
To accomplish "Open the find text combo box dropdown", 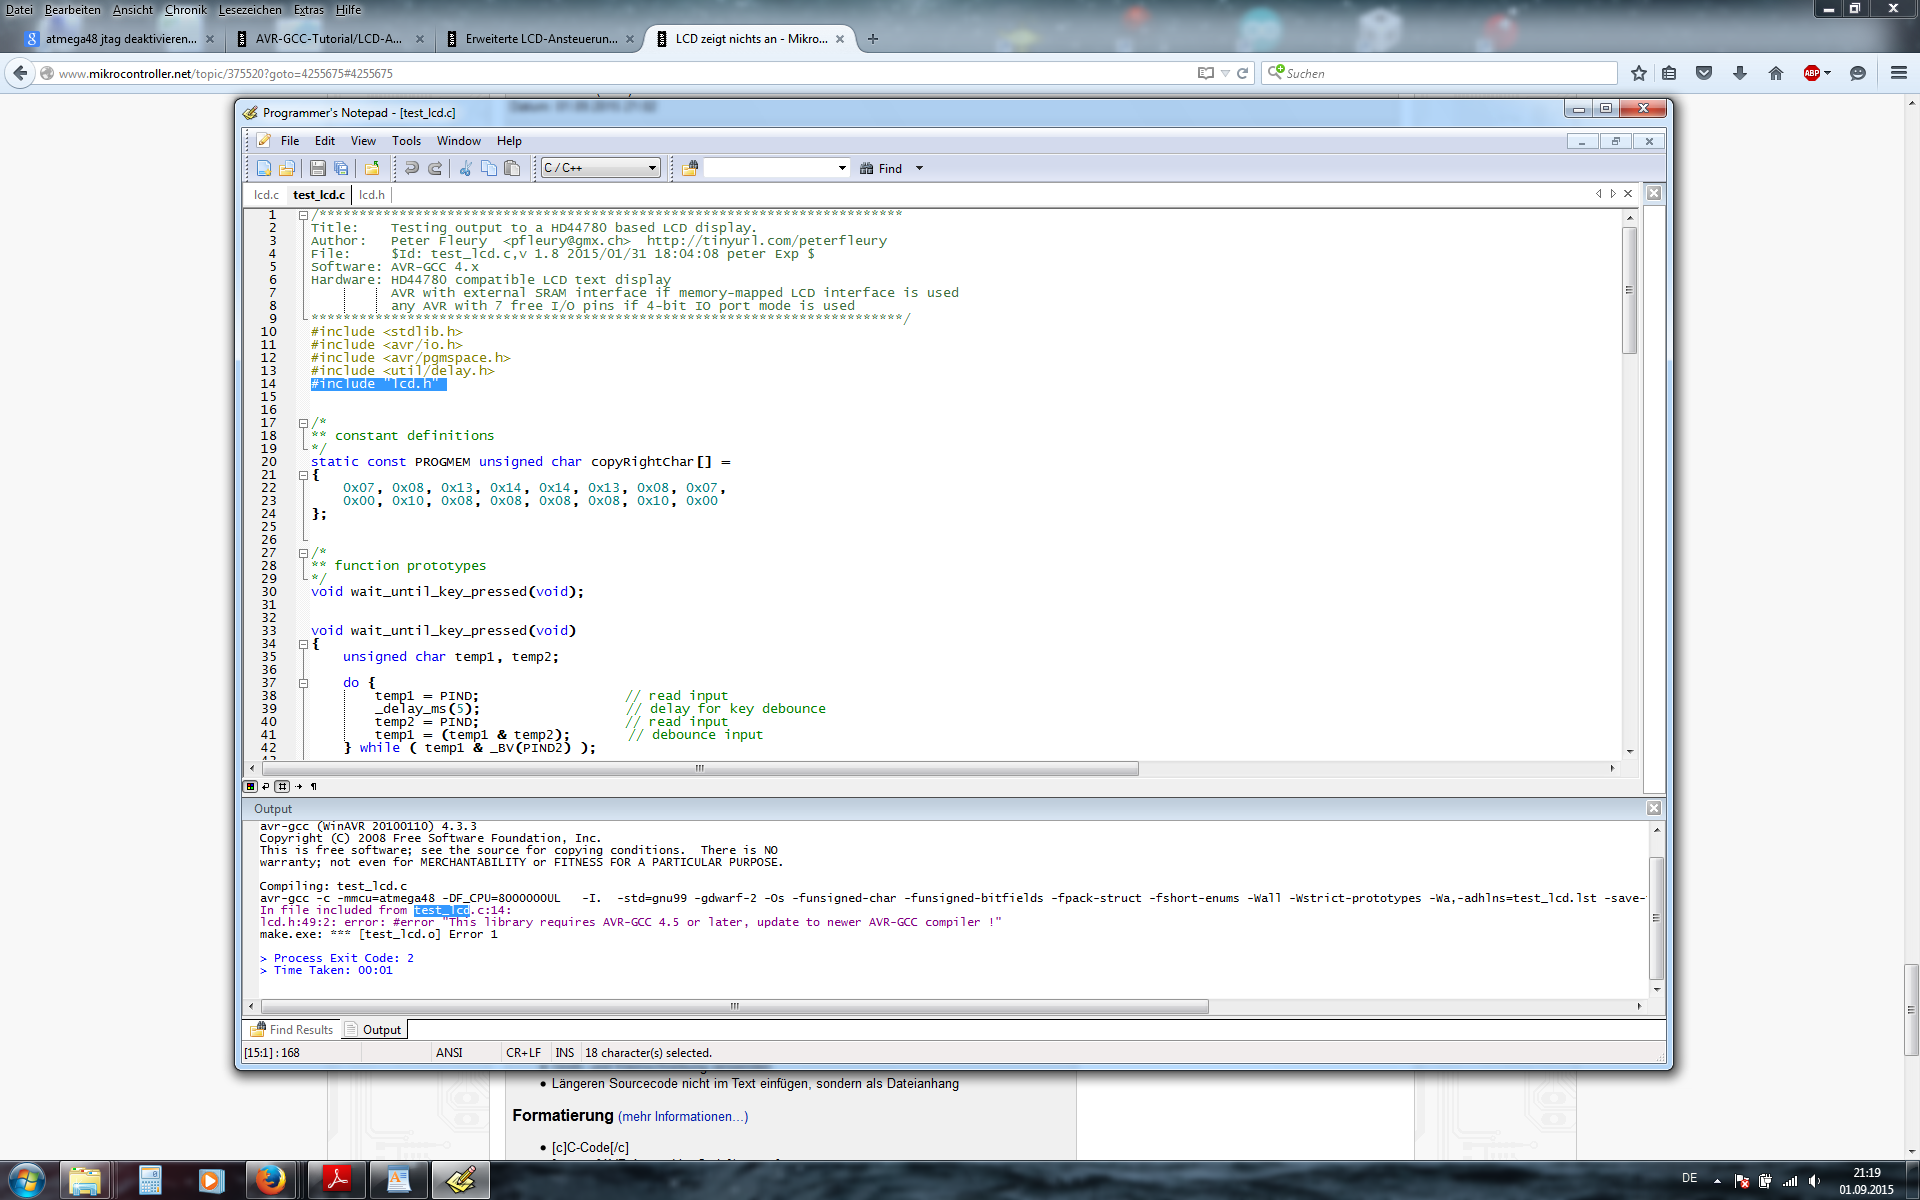I will (x=842, y=168).
